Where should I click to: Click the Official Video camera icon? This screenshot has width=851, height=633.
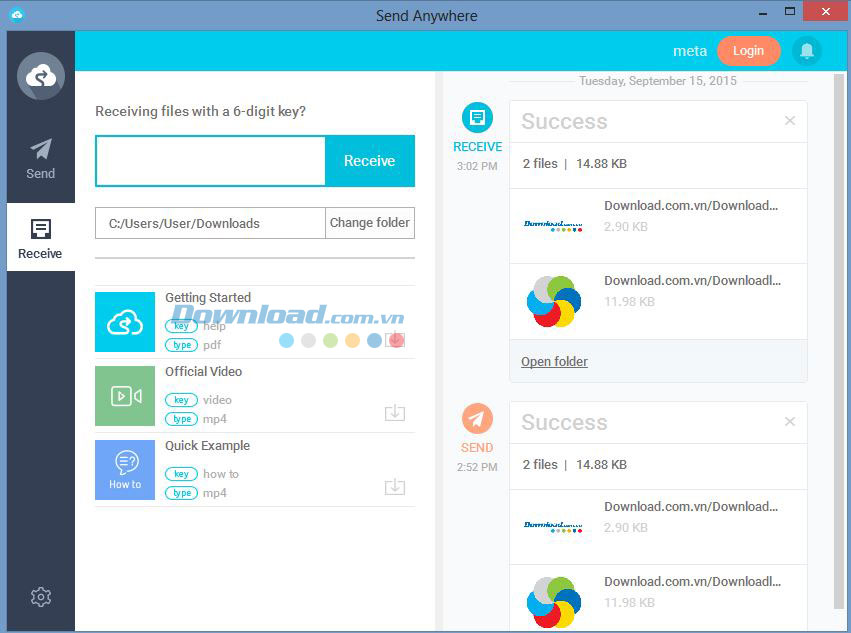pyautogui.click(x=125, y=396)
